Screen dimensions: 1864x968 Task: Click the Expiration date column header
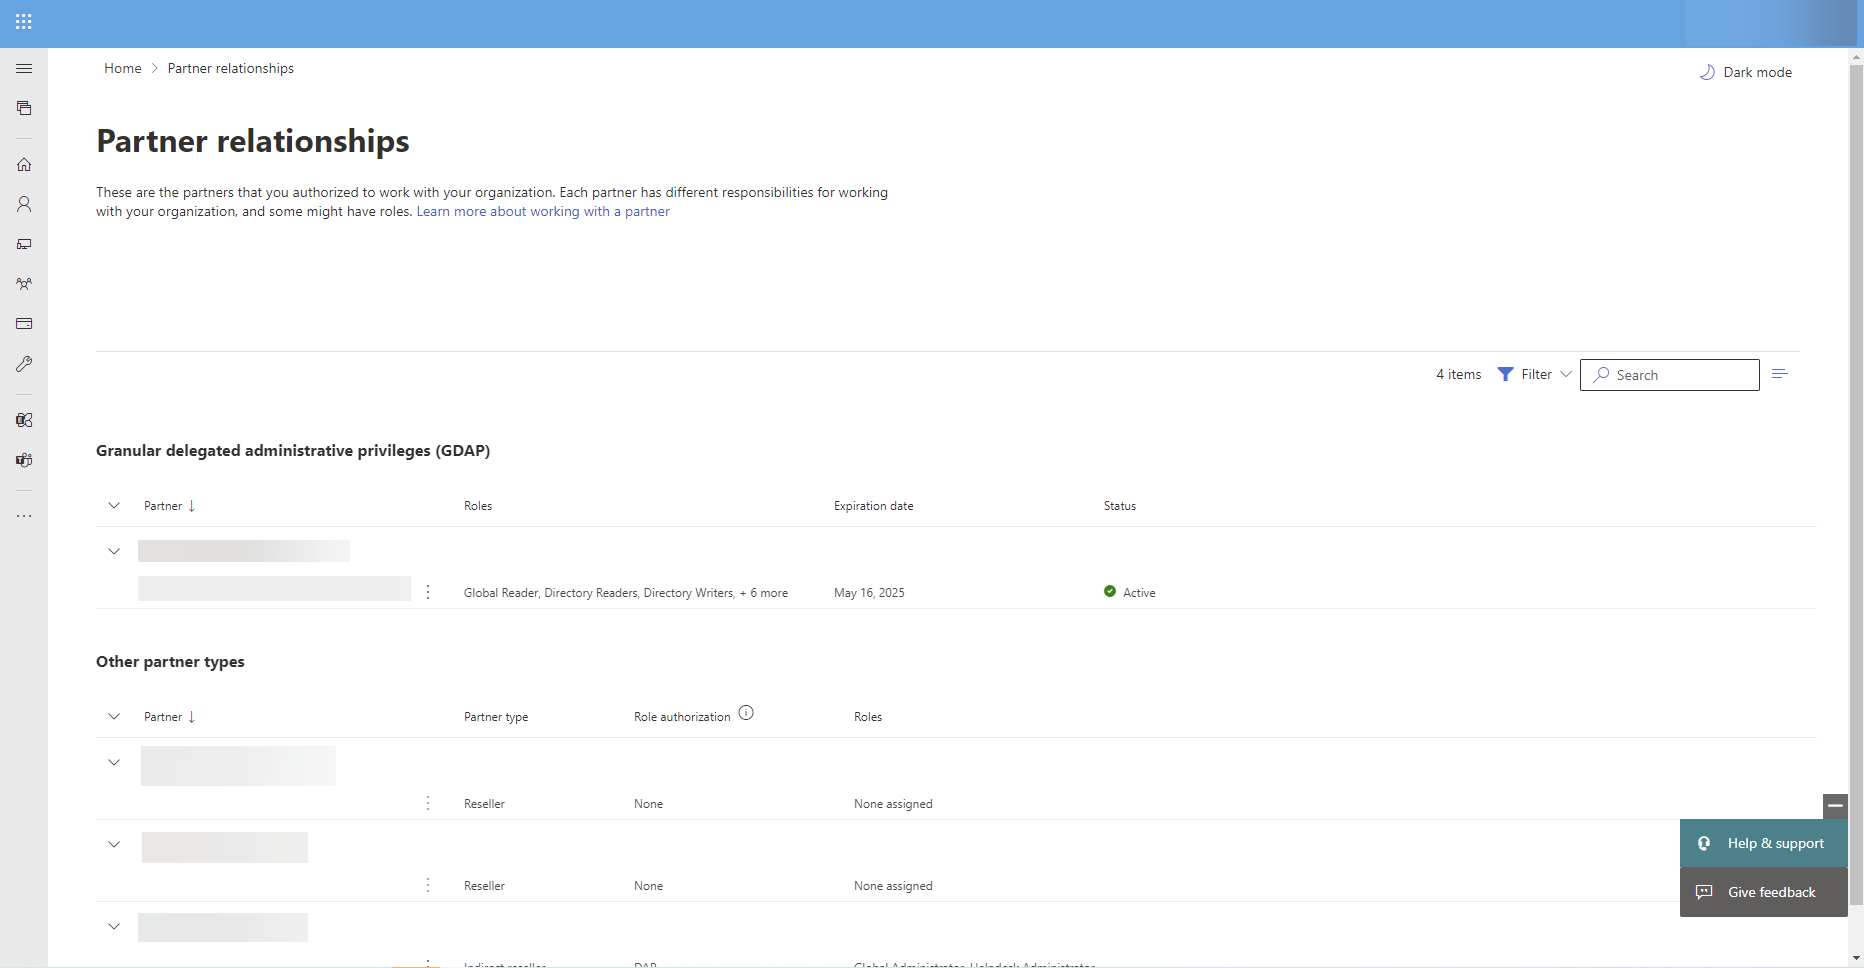coord(873,506)
